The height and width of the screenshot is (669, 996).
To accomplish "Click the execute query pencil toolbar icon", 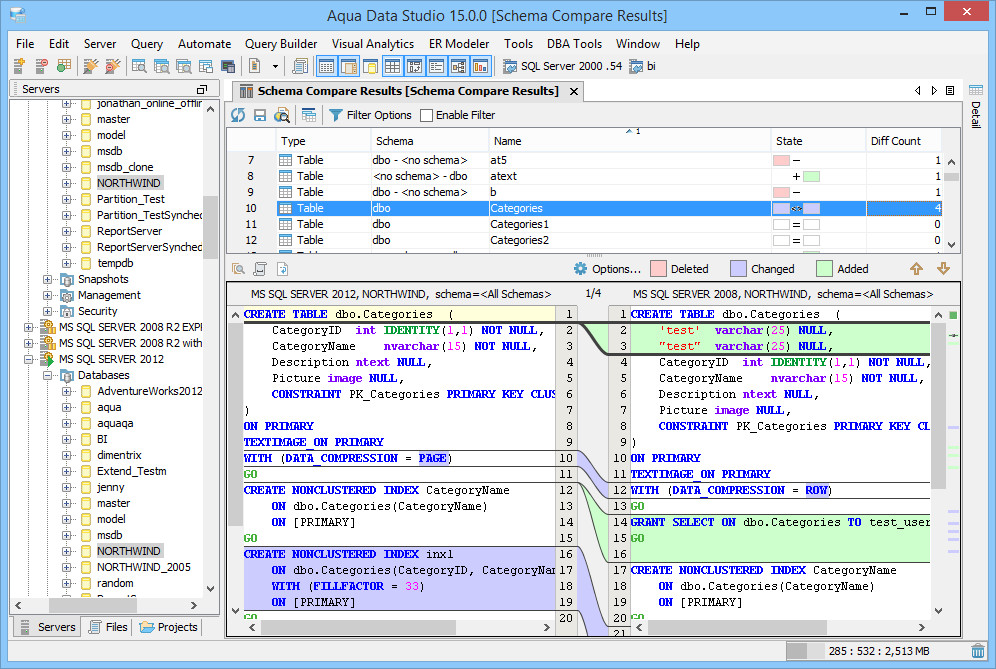I will pos(91,65).
